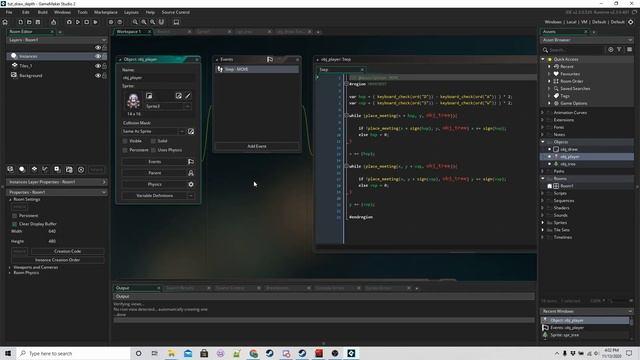
Task: Create a new background layer icon
Action: point(10,169)
